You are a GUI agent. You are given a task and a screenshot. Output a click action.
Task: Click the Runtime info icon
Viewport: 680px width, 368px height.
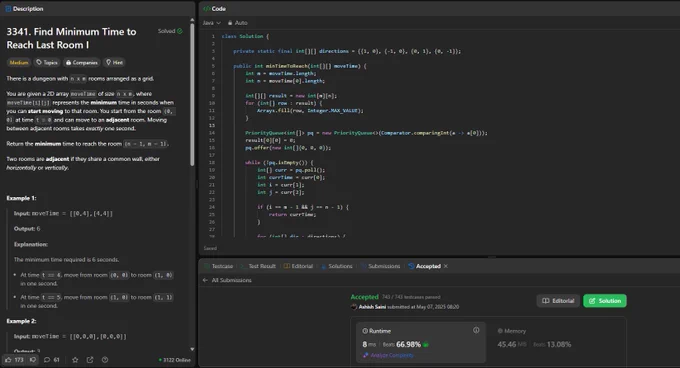click(x=476, y=330)
